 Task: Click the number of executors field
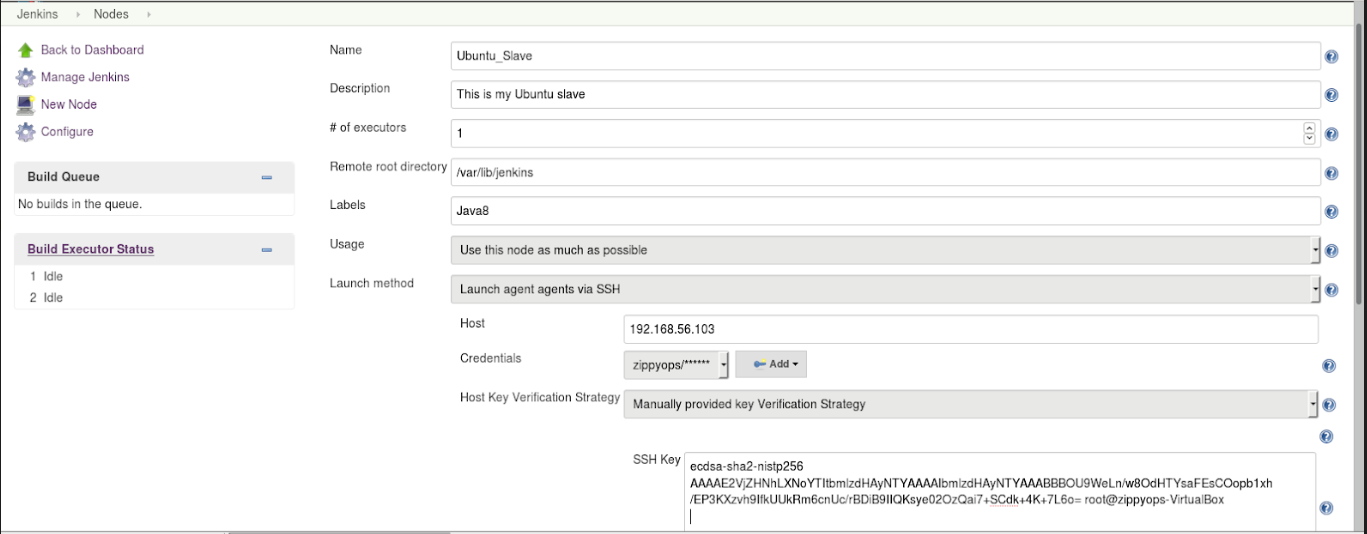pyautogui.click(x=886, y=133)
